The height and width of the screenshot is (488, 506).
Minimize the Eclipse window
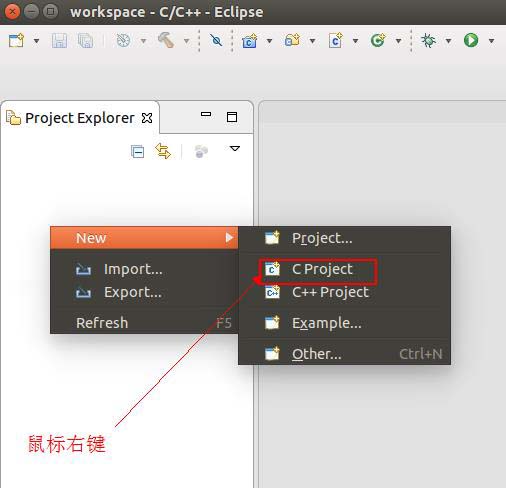point(32,12)
